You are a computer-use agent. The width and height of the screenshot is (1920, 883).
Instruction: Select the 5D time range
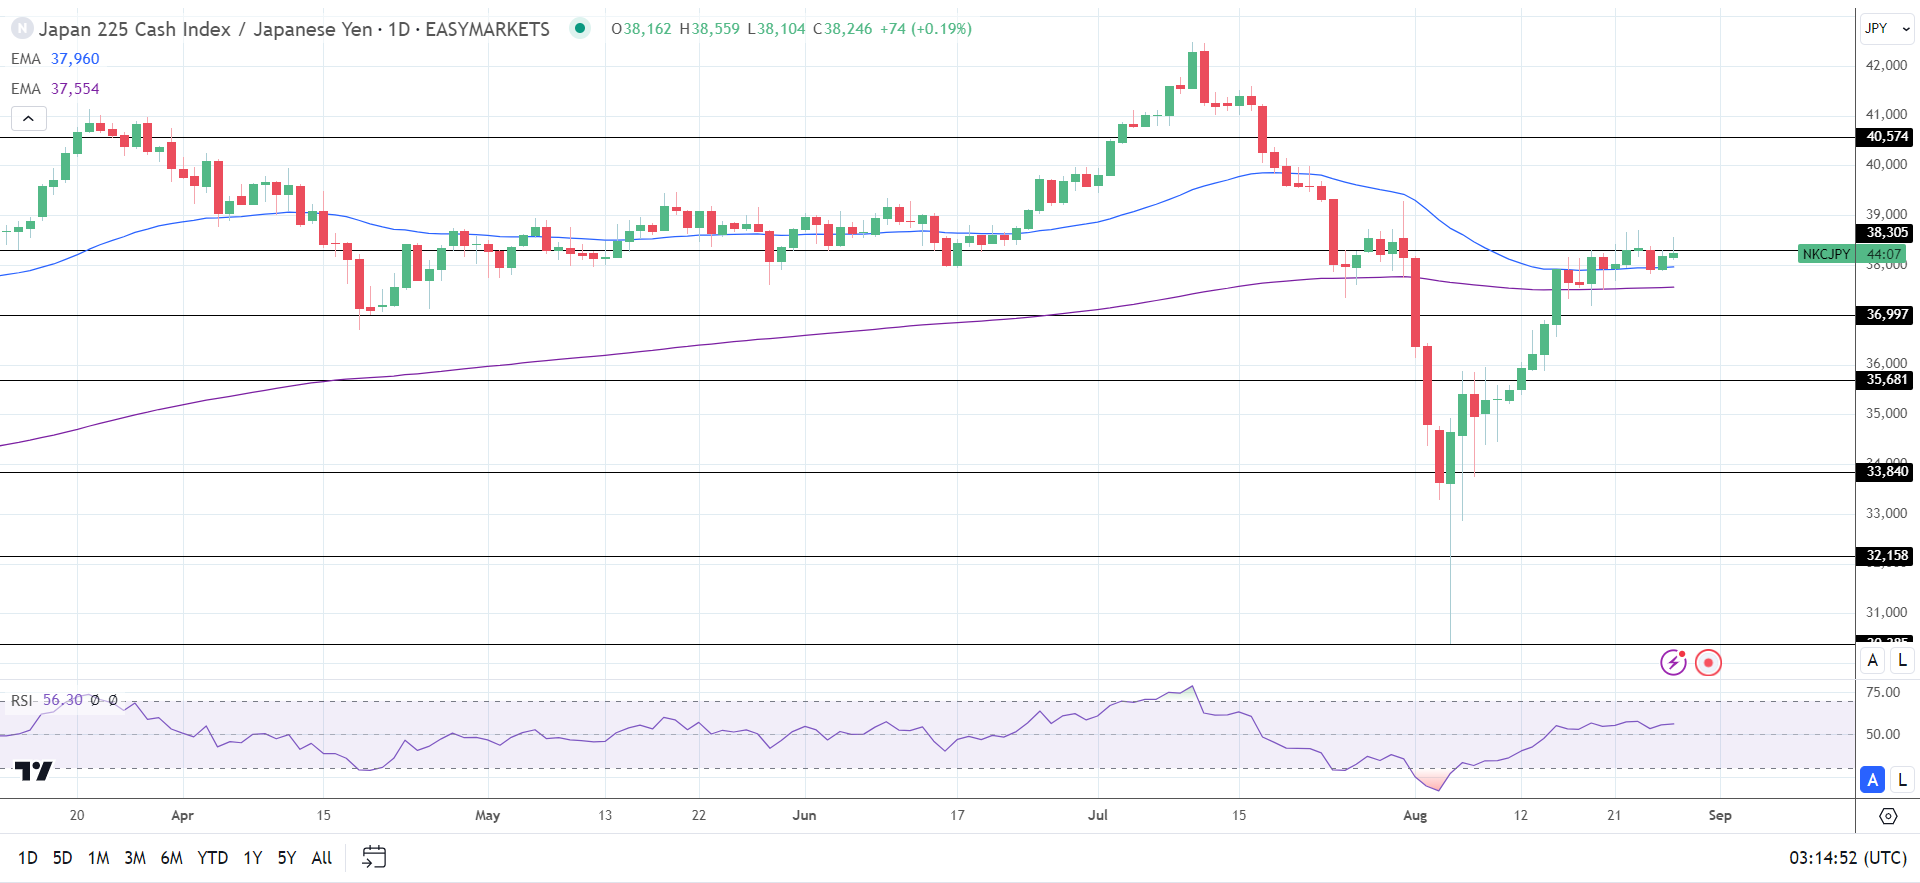pos(62,858)
